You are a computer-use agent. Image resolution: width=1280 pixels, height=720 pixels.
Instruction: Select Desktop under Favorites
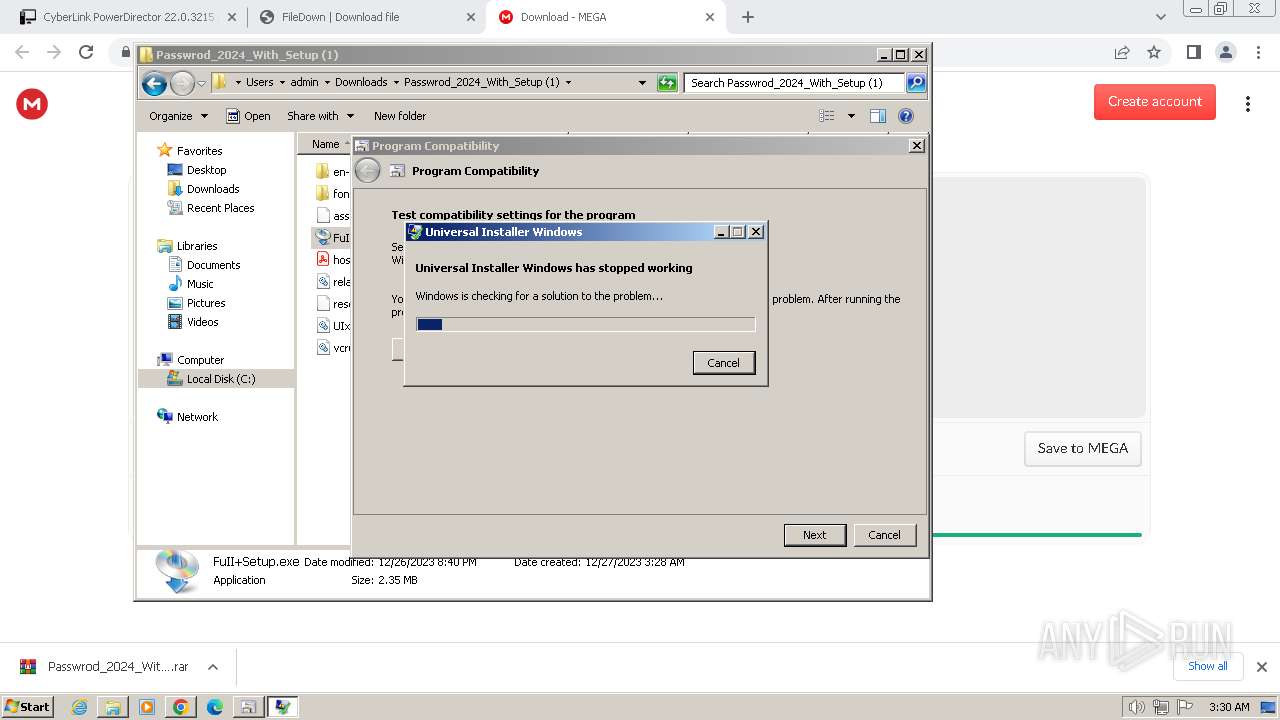[x=206, y=170]
